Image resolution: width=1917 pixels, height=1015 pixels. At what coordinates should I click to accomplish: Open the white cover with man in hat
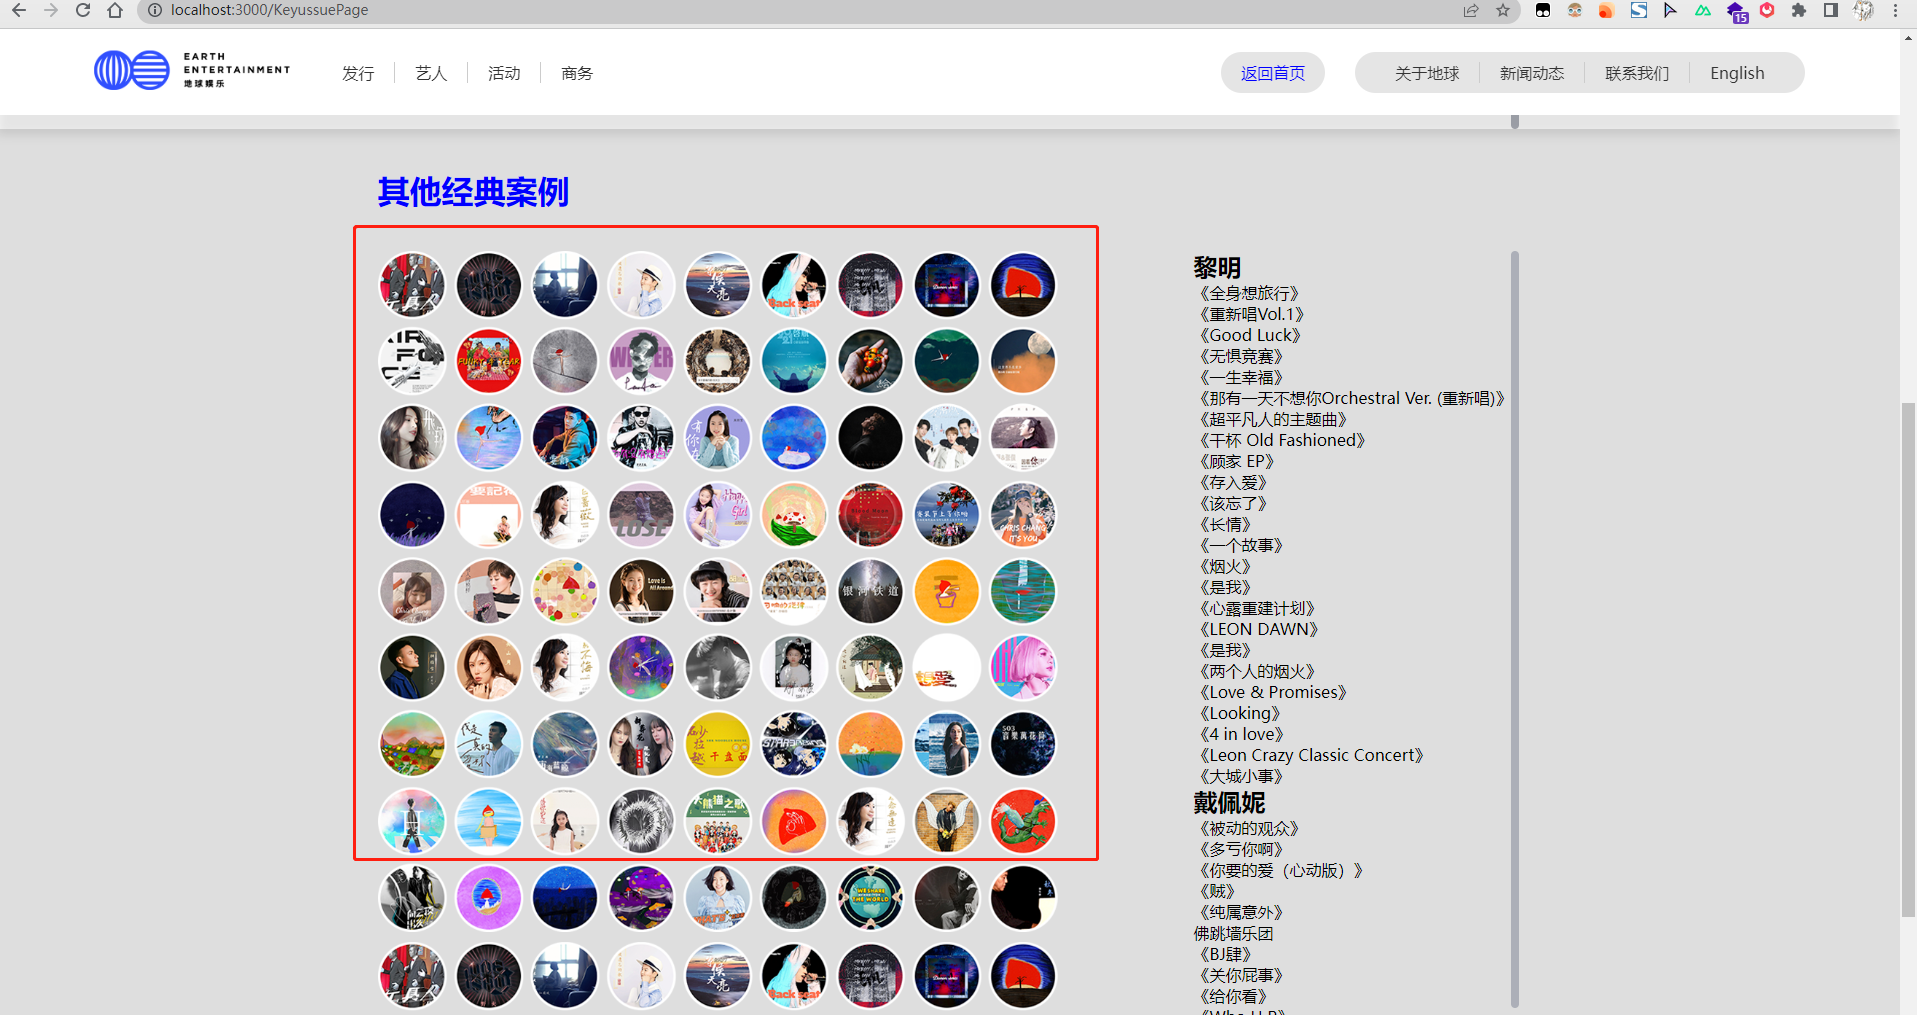click(x=641, y=285)
